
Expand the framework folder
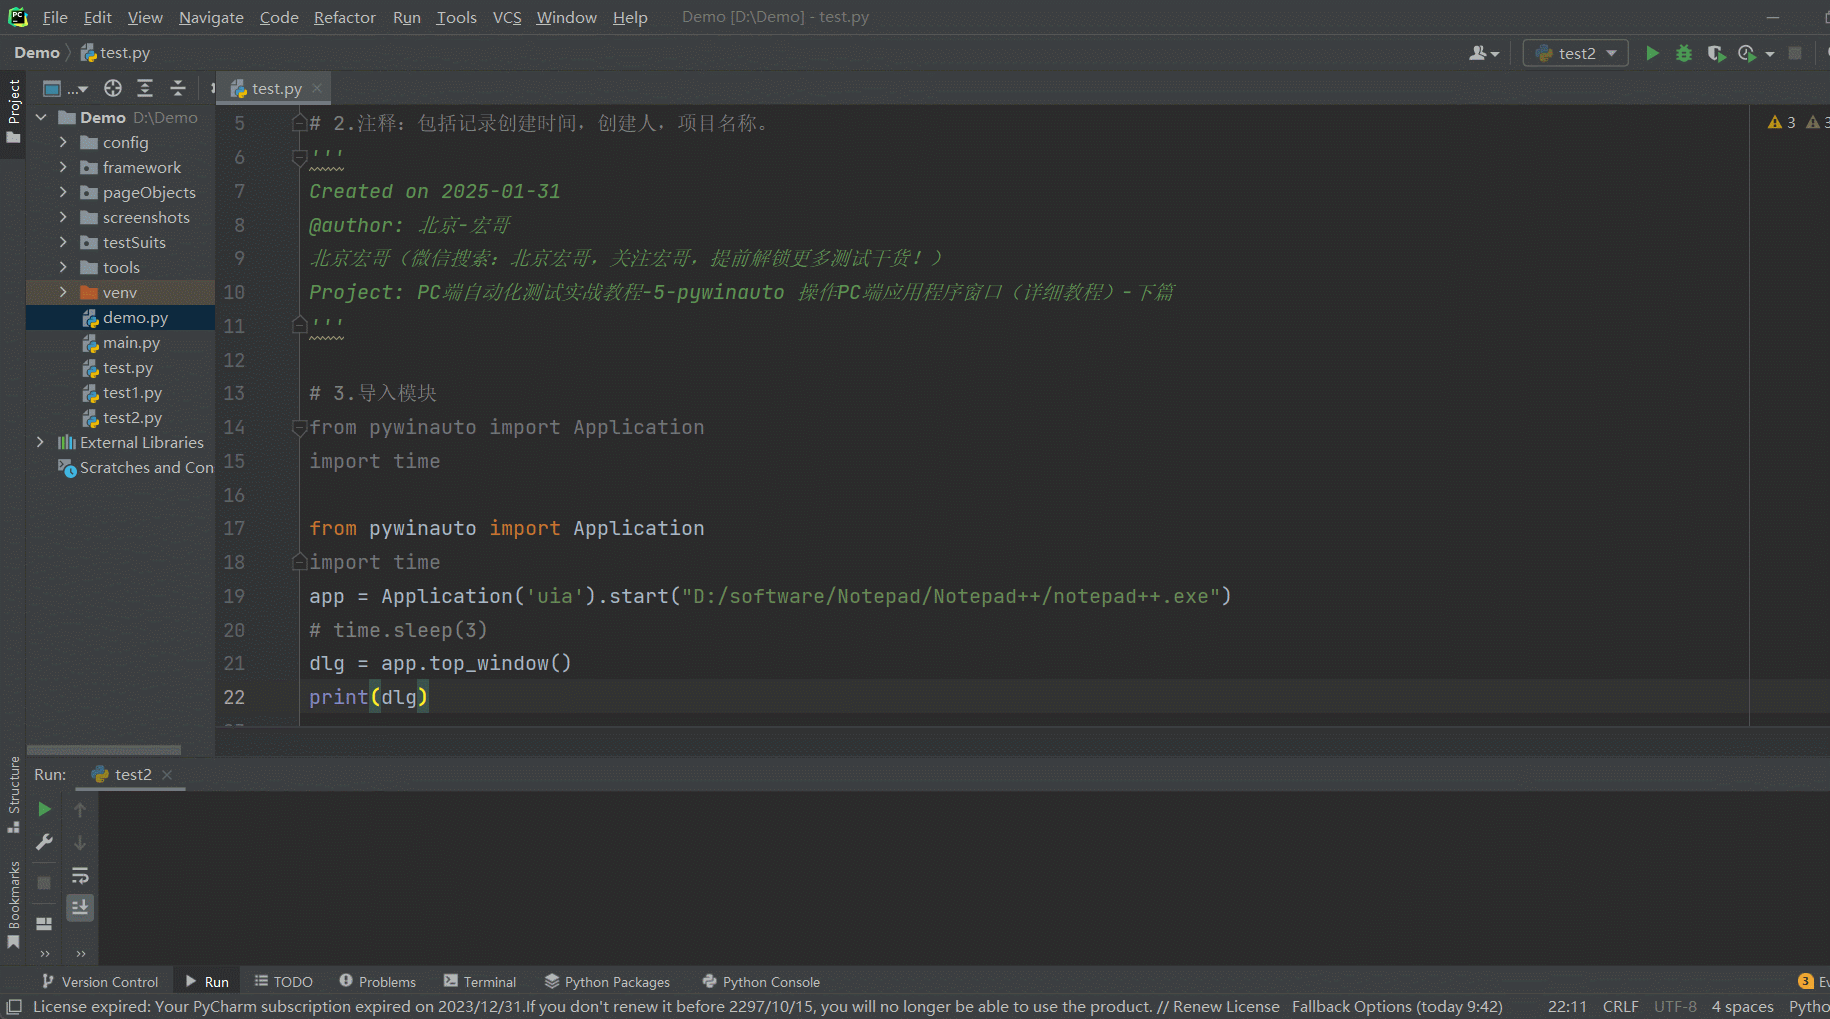63,167
